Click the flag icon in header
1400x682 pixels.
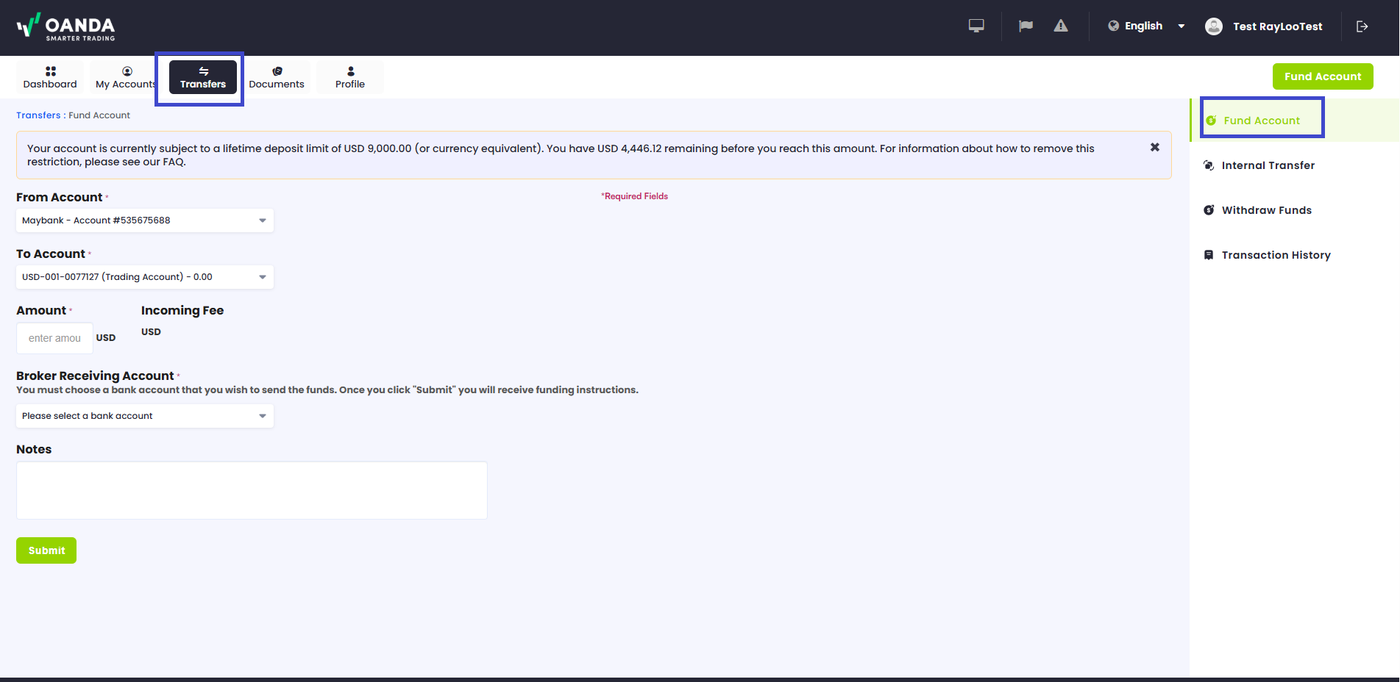point(1025,26)
